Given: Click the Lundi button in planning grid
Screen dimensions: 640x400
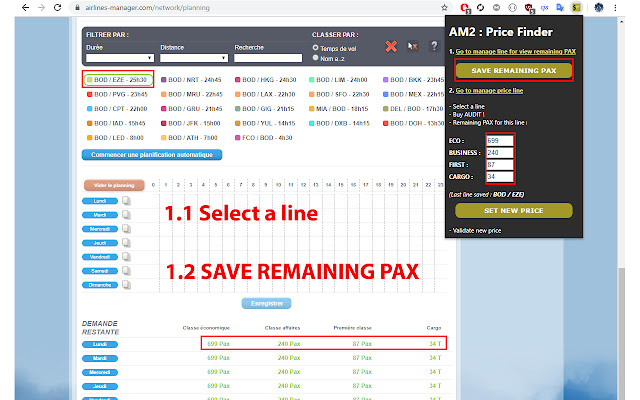Looking at the screenshot, I should (100, 201).
